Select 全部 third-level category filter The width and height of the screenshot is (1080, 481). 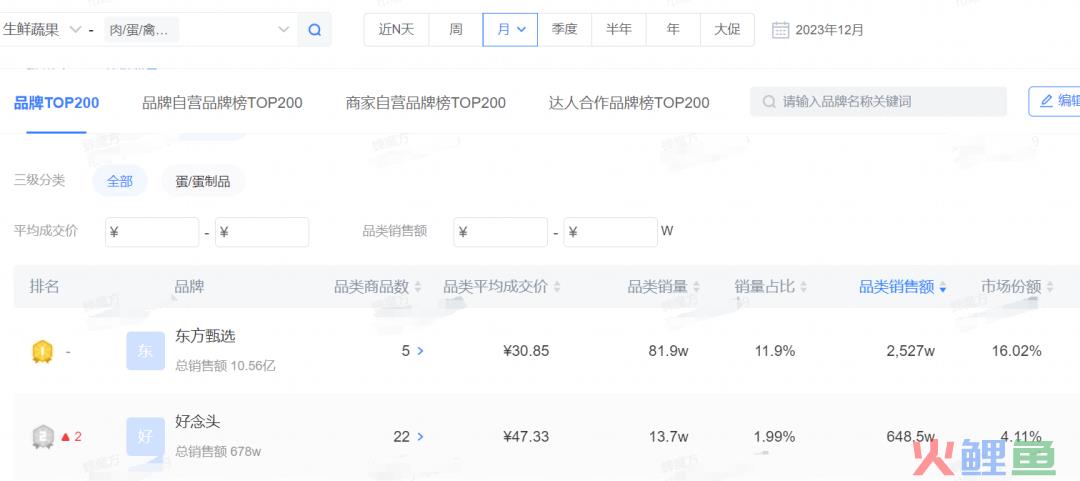[120, 181]
